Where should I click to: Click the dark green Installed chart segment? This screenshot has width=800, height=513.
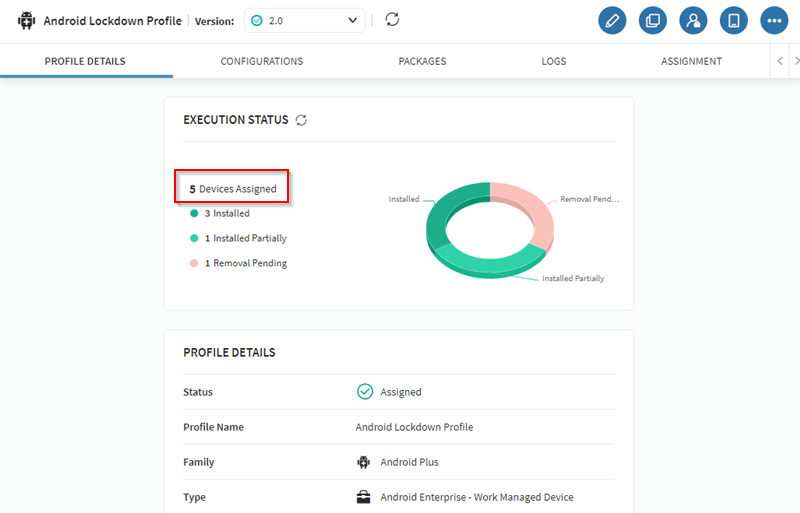tap(438, 215)
